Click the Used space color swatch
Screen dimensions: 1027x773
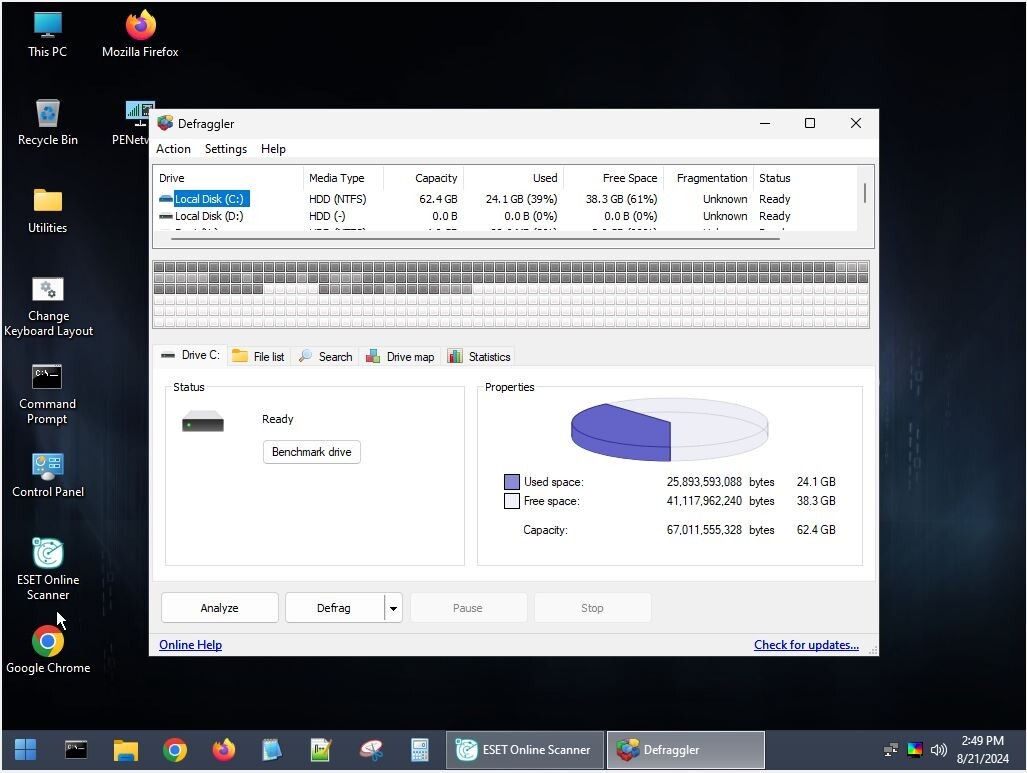pyautogui.click(x=513, y=481)
